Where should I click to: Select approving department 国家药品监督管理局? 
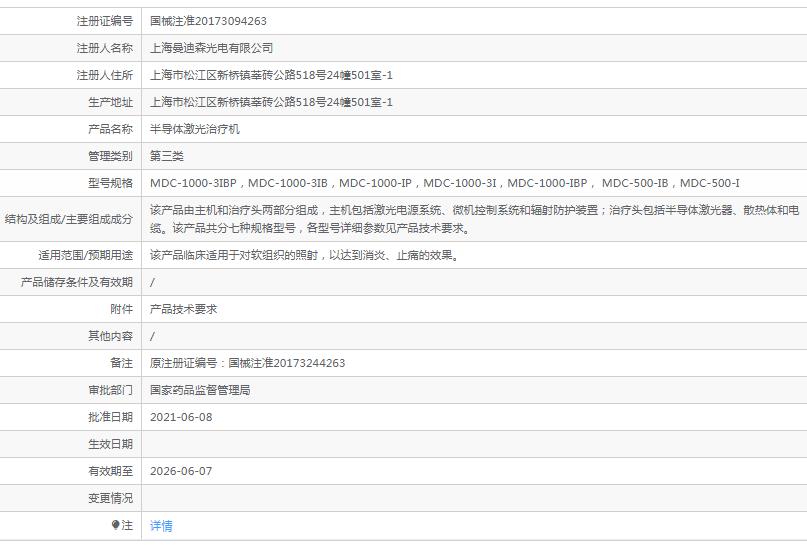pos(200,390)
